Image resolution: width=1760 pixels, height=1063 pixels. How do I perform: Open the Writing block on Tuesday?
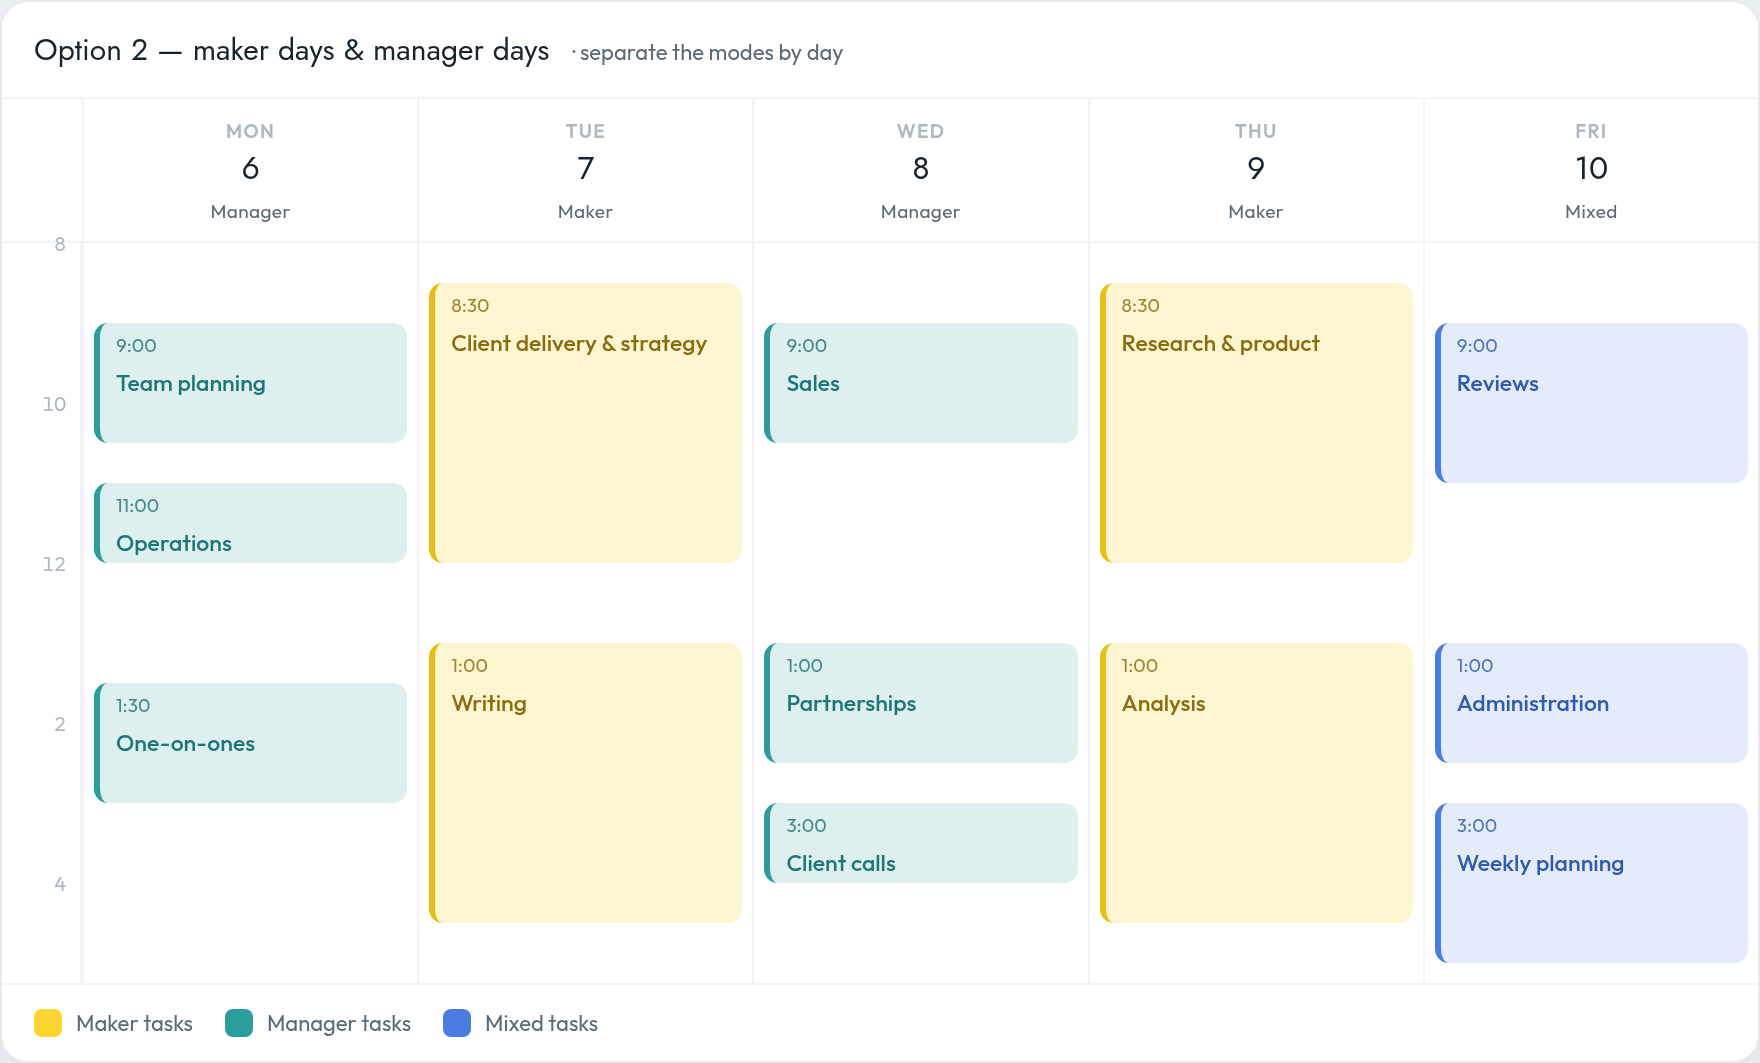(585, 783)
